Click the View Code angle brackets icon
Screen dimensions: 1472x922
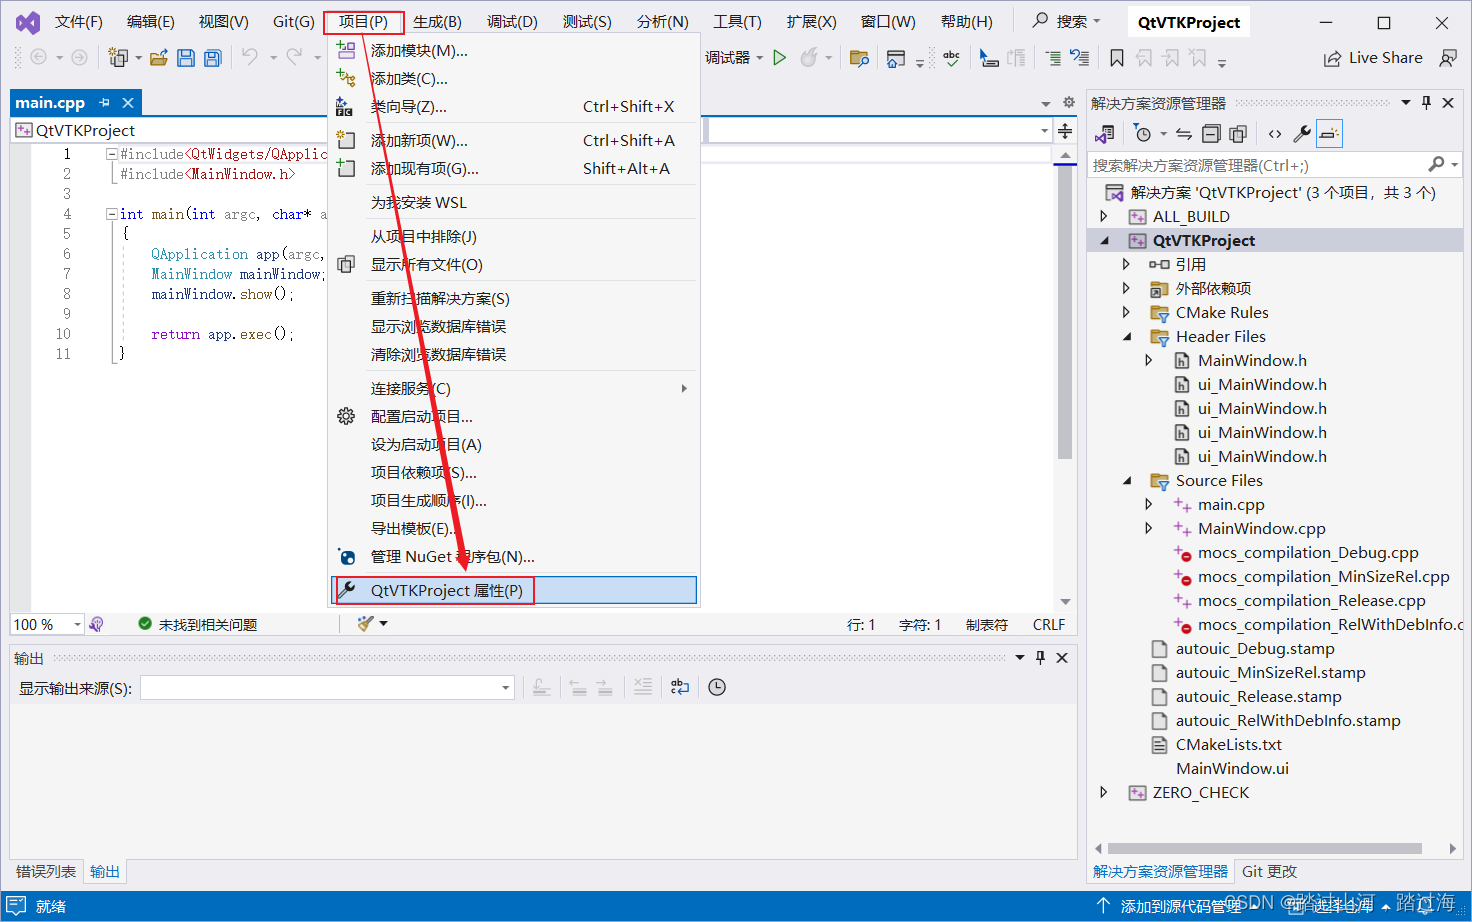tap(1275, 134)
